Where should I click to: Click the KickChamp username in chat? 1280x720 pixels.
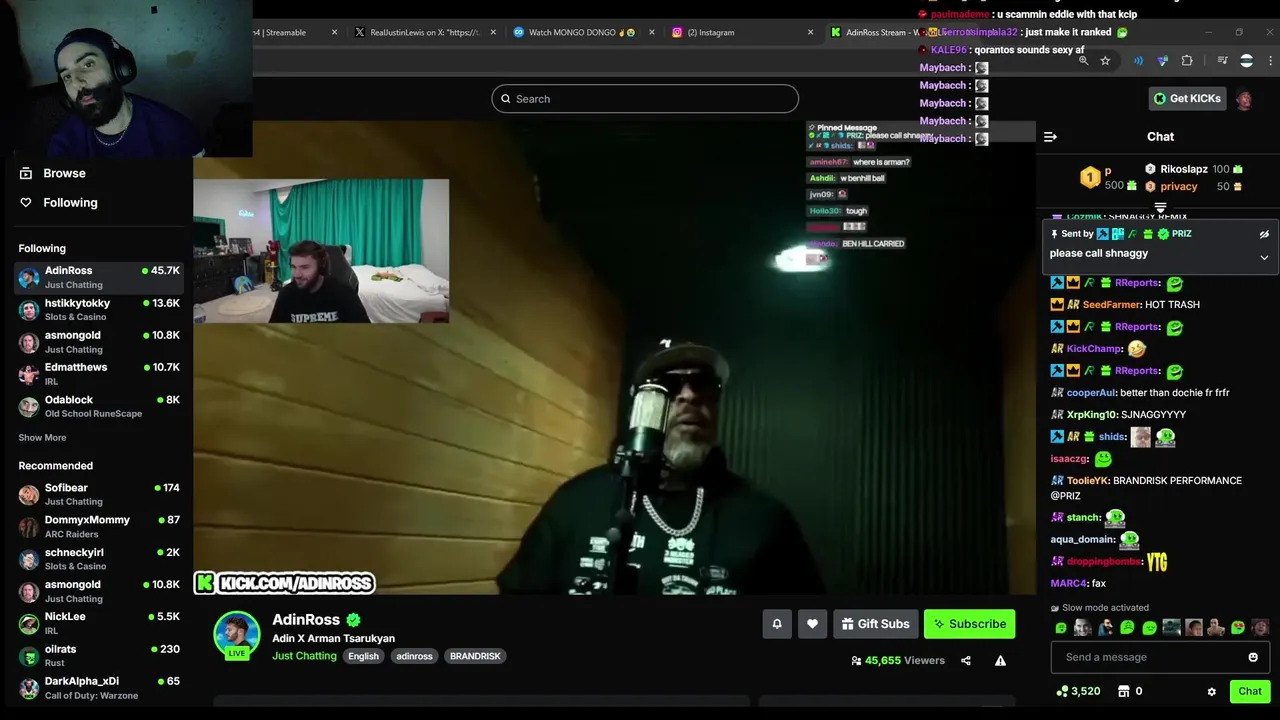[x=1094, y=349]
